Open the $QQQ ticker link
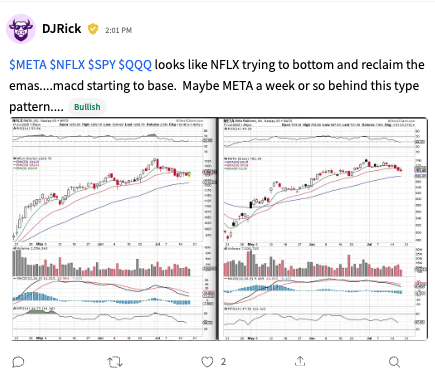The image size is (435, 377). [x=135, y=64]
